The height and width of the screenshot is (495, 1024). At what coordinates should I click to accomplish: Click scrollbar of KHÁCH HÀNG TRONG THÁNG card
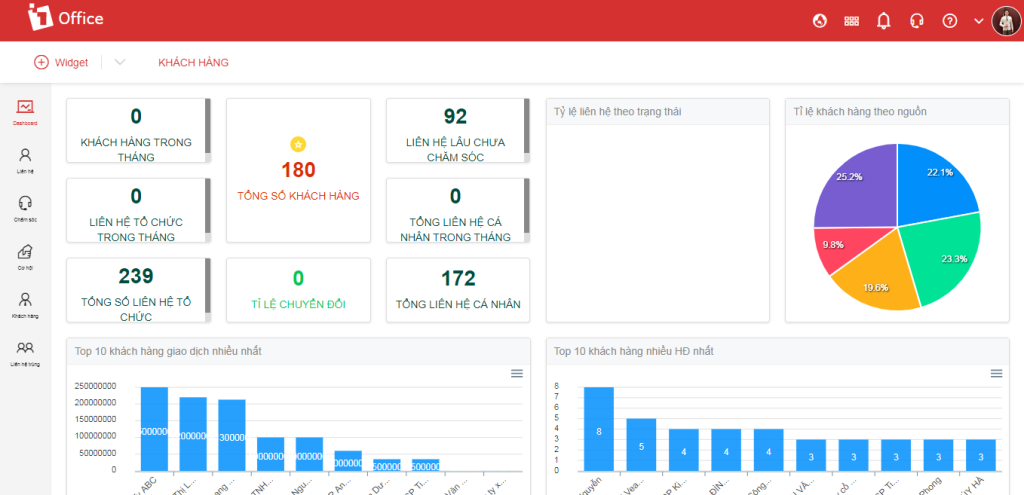[x=208, y=126]
